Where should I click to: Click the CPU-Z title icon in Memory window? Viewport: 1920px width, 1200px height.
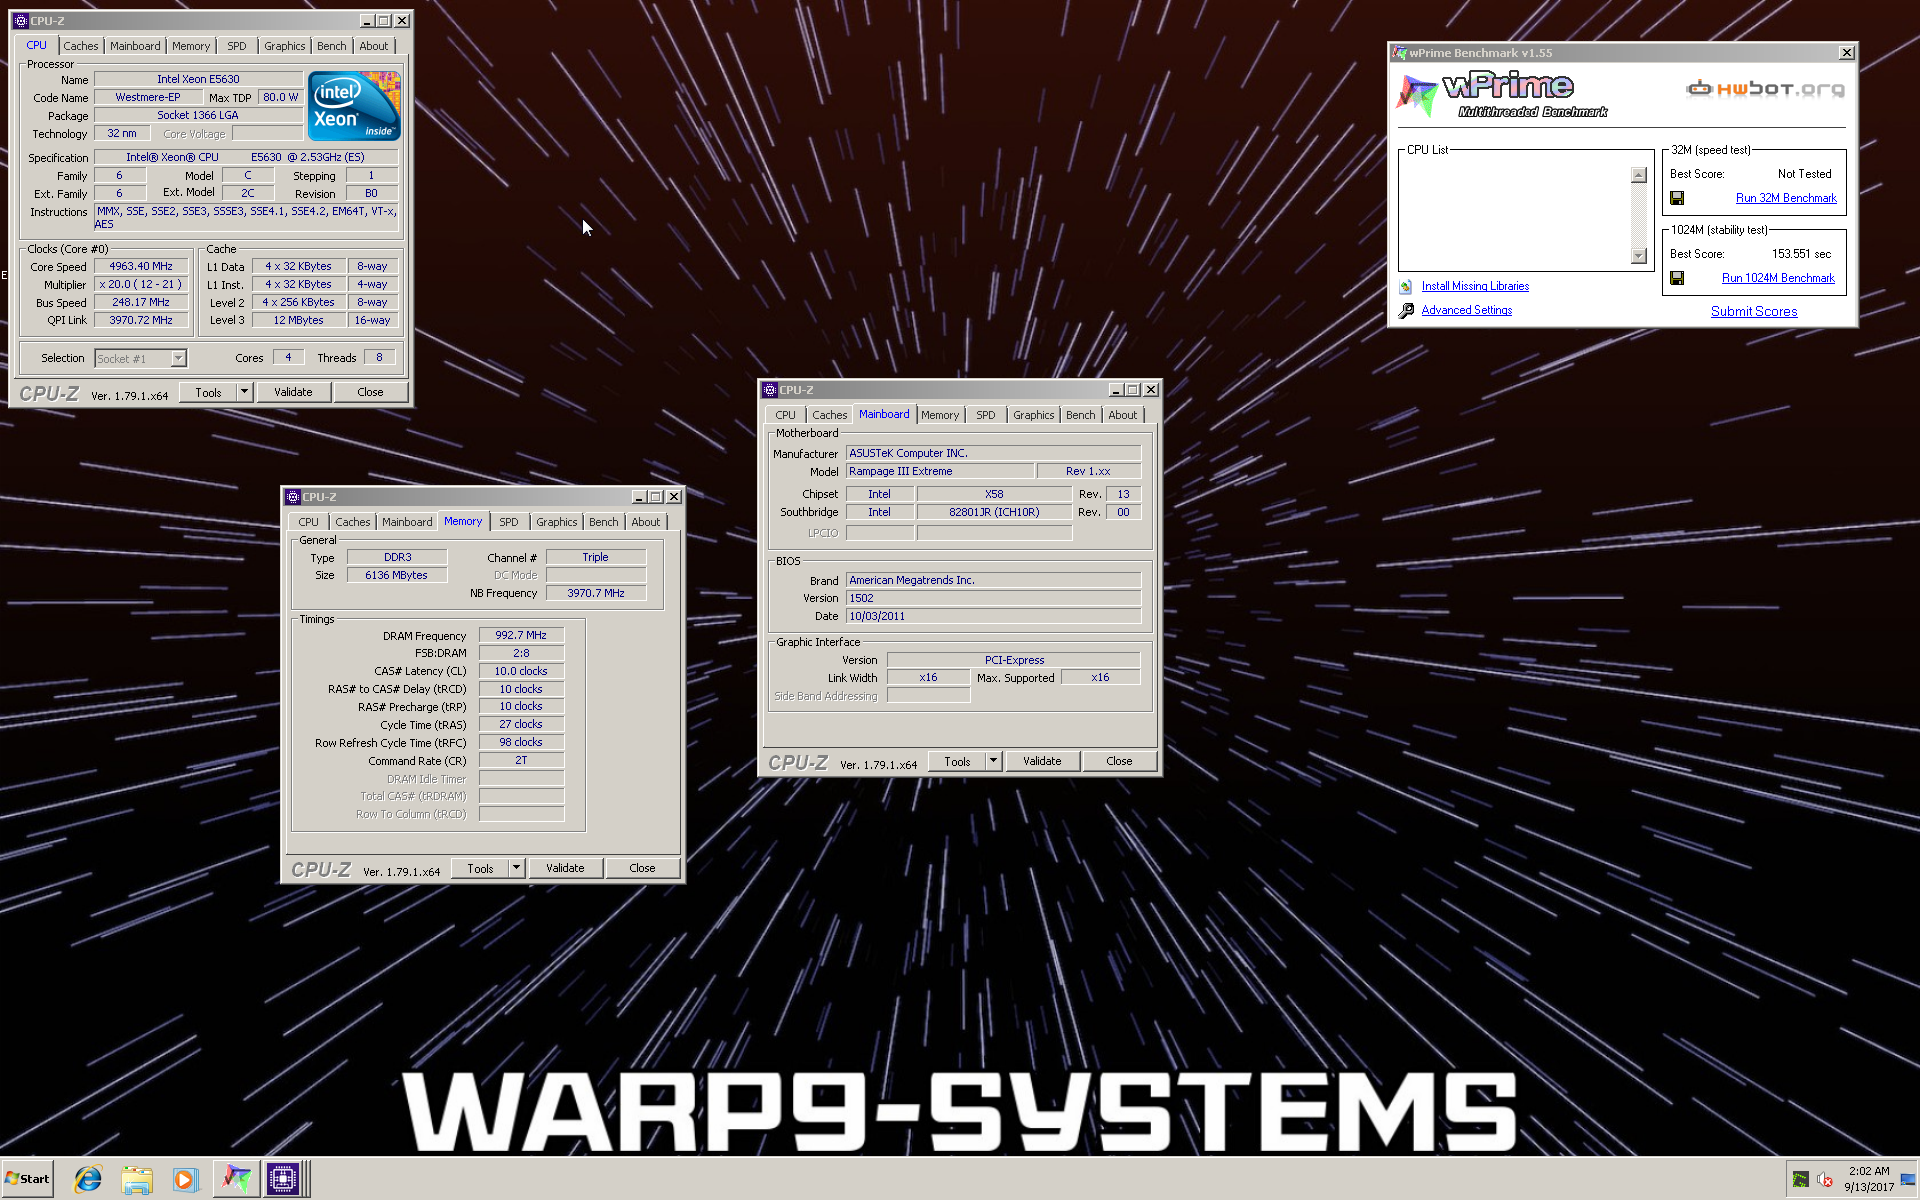(x=293, y=497)
